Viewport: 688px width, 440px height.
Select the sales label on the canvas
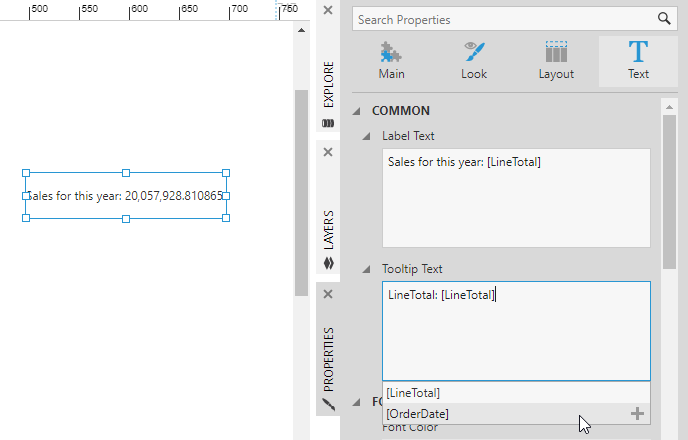click(125, 196)
